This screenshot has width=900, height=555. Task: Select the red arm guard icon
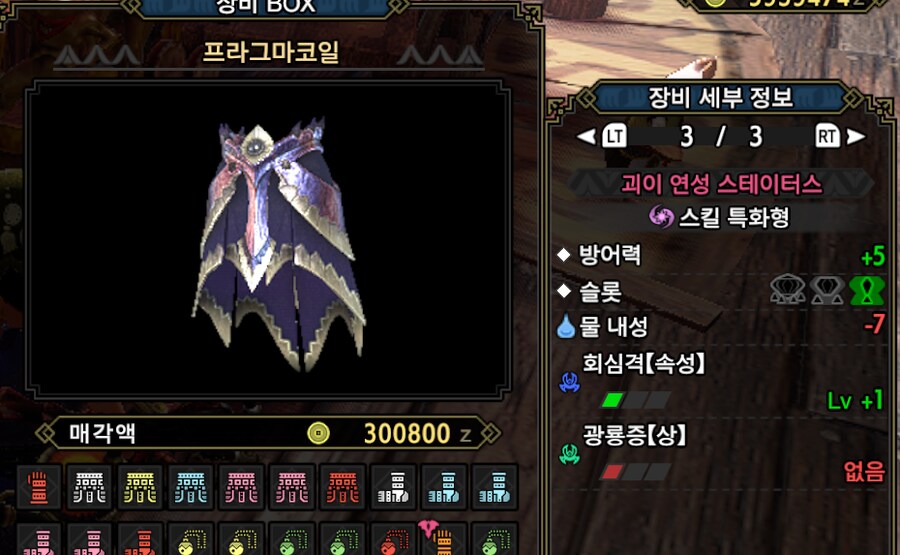[x=38, y=487]
